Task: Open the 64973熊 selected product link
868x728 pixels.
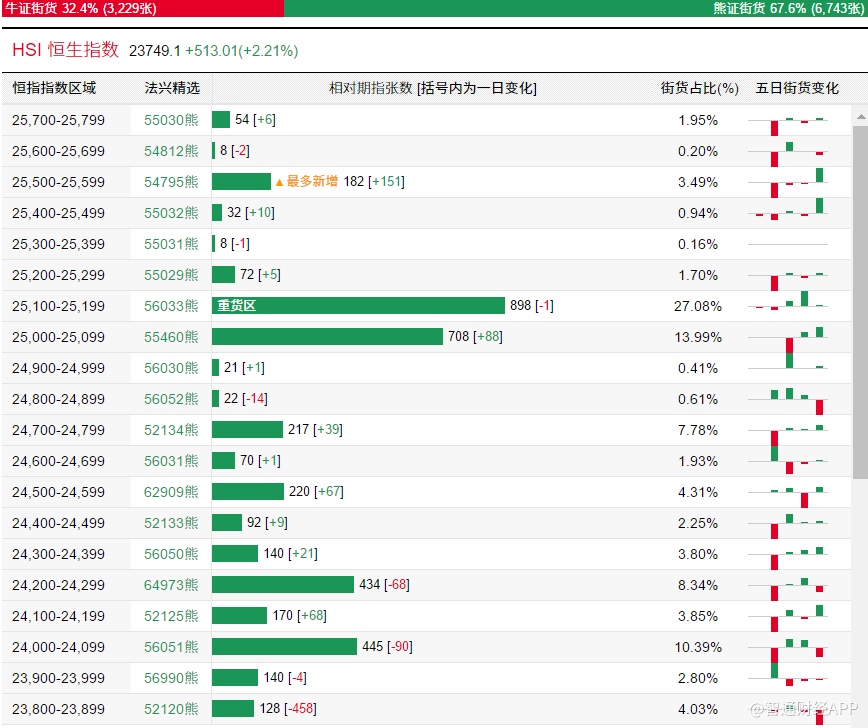Action: 171,585
